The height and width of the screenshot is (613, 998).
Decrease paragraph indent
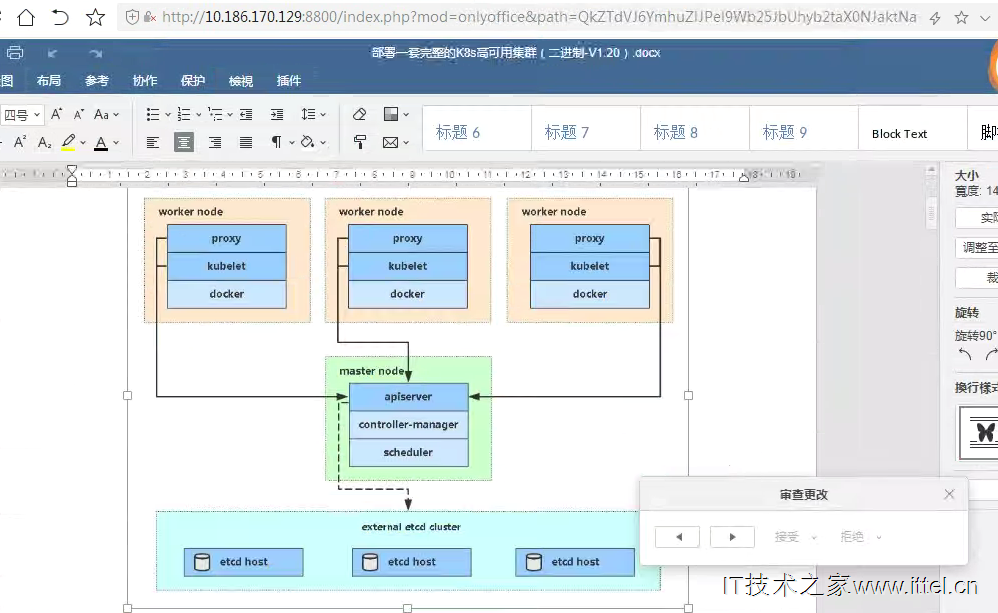point(246,115)
